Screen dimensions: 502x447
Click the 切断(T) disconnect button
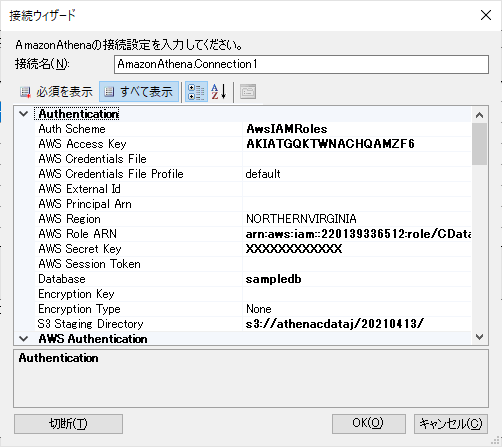coord(68,424)
